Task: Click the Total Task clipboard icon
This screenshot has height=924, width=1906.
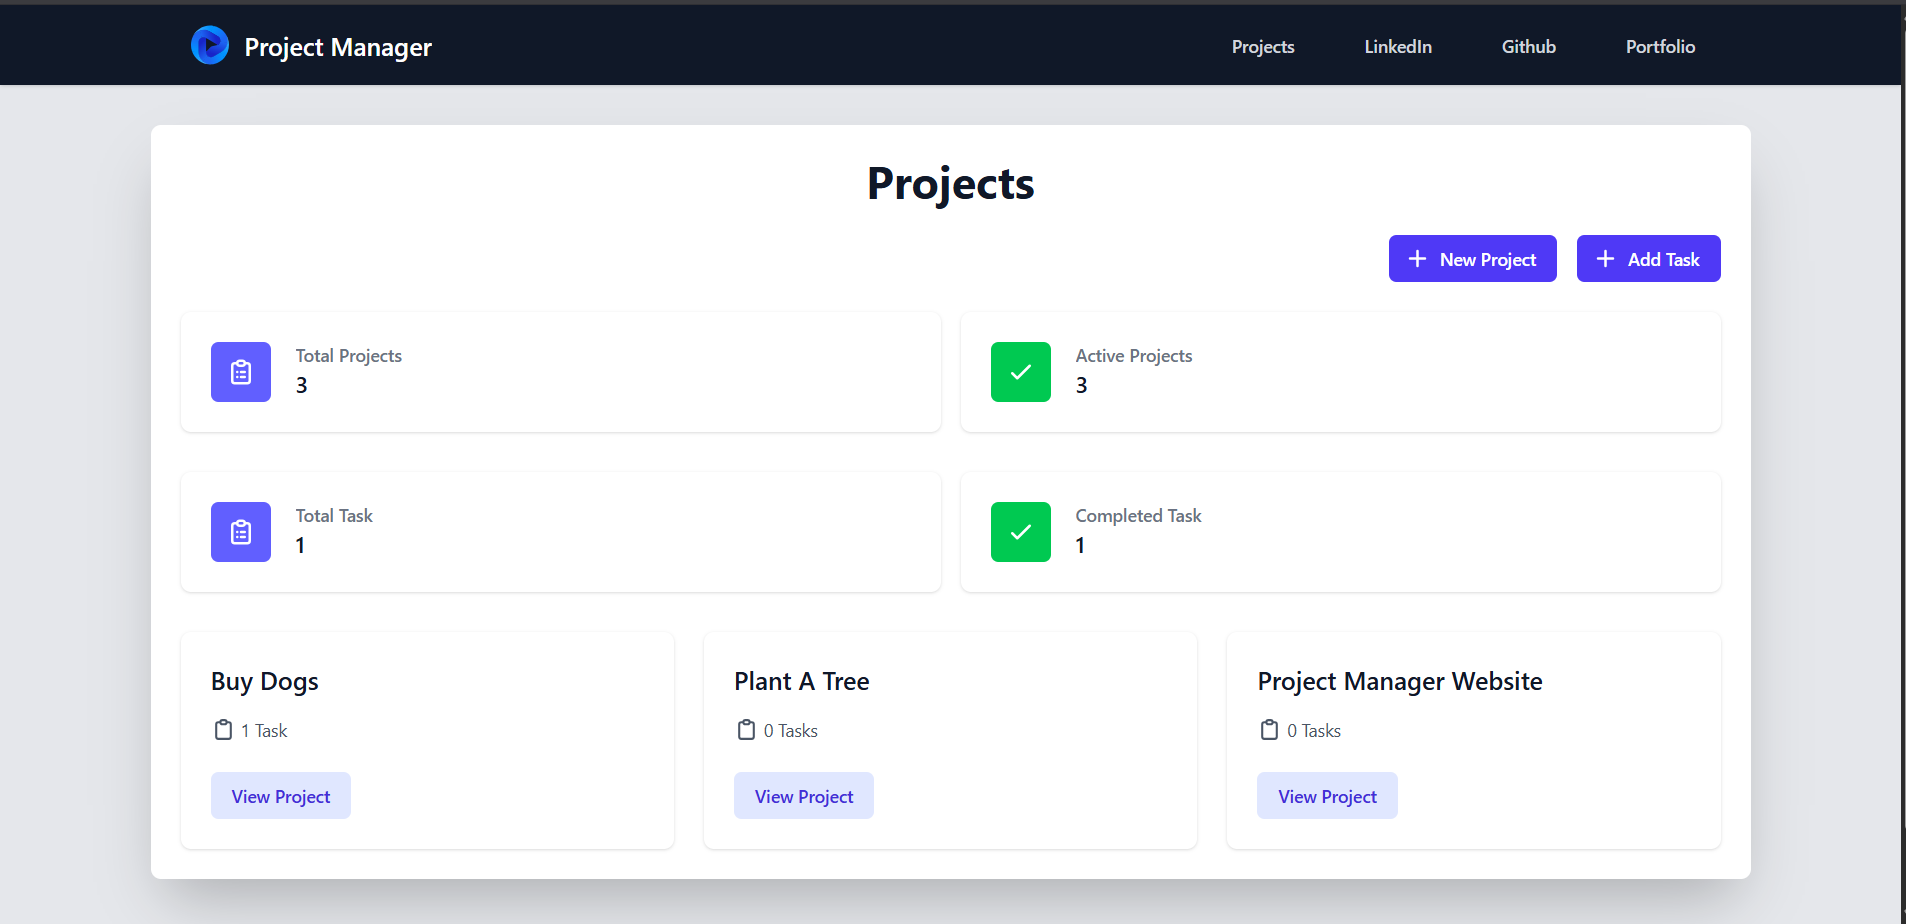Action: click(x=240, y=531)
